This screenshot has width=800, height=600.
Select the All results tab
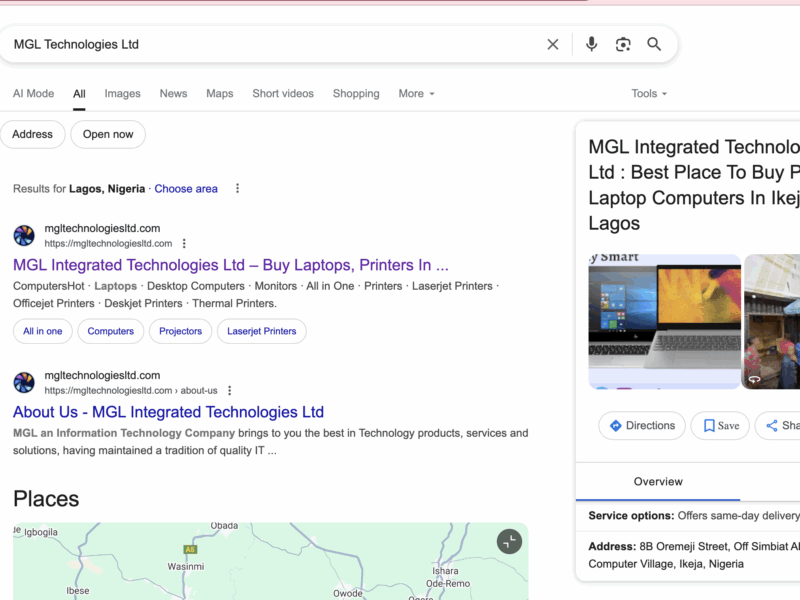[79, 94]
